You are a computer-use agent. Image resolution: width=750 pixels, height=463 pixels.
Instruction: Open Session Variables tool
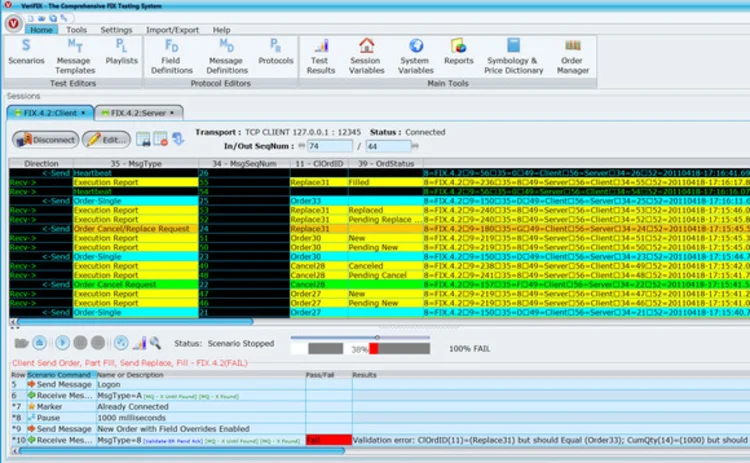[x=366, y=56]
